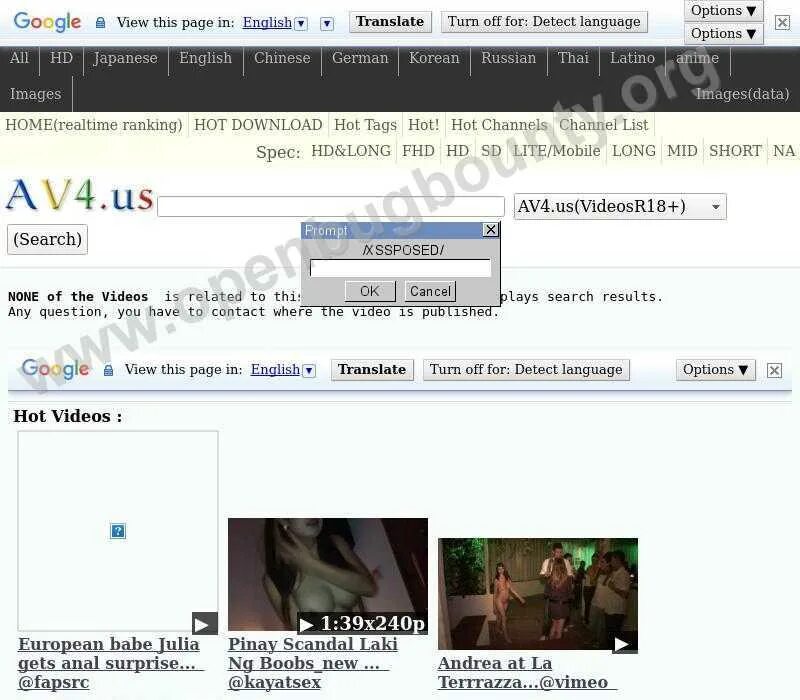Filter by HD&LONG spec
800x700 pixels.
coord(351,151)
